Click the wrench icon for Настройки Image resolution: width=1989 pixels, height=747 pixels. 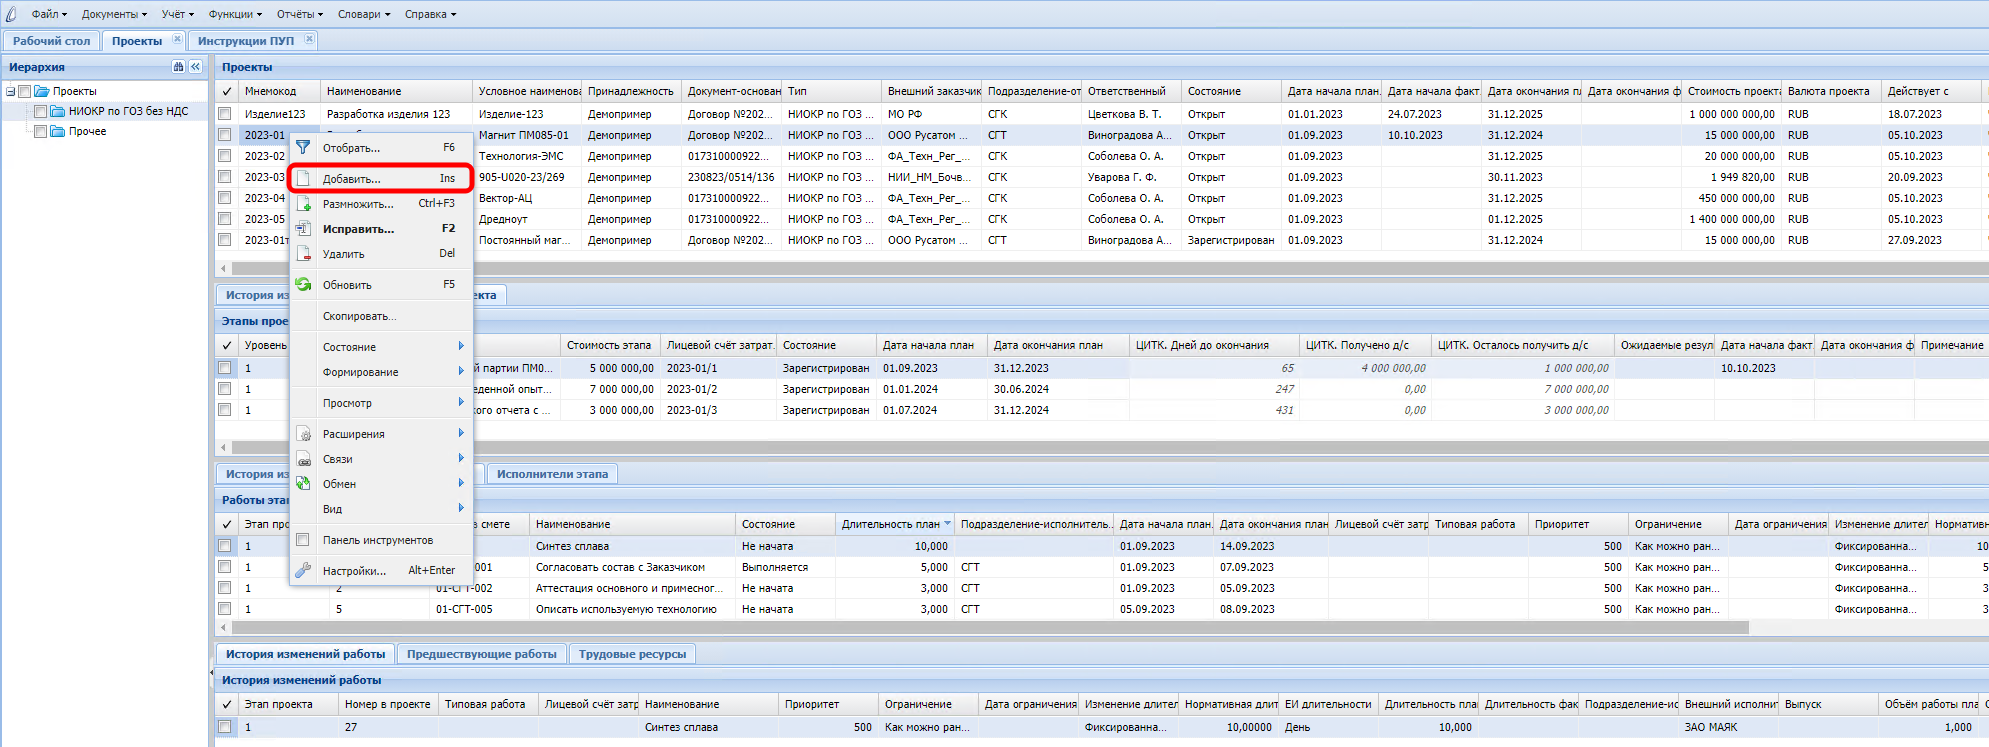point(303,570)
